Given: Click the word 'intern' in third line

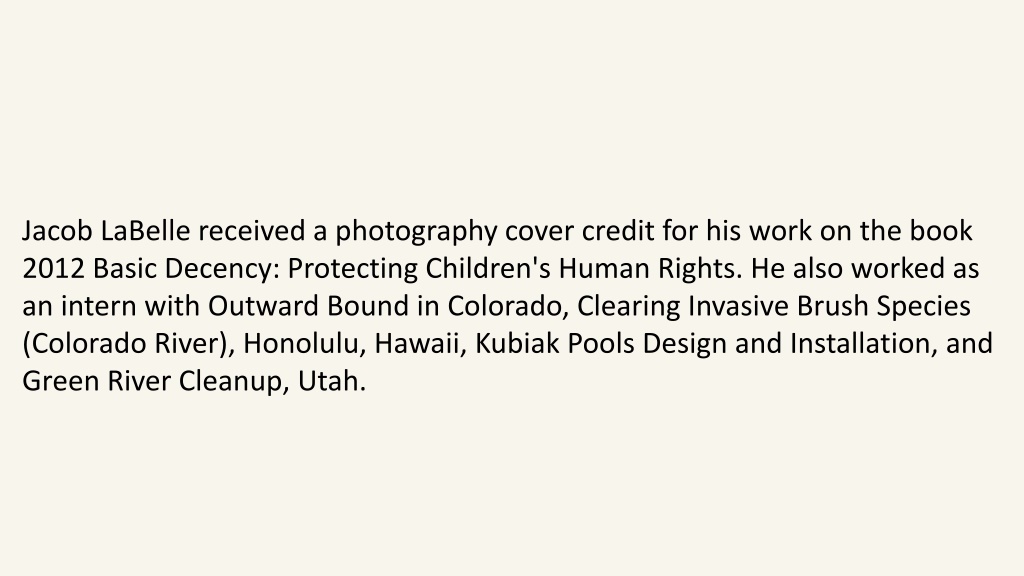Looking at the screenshot, I should [99, 306].
